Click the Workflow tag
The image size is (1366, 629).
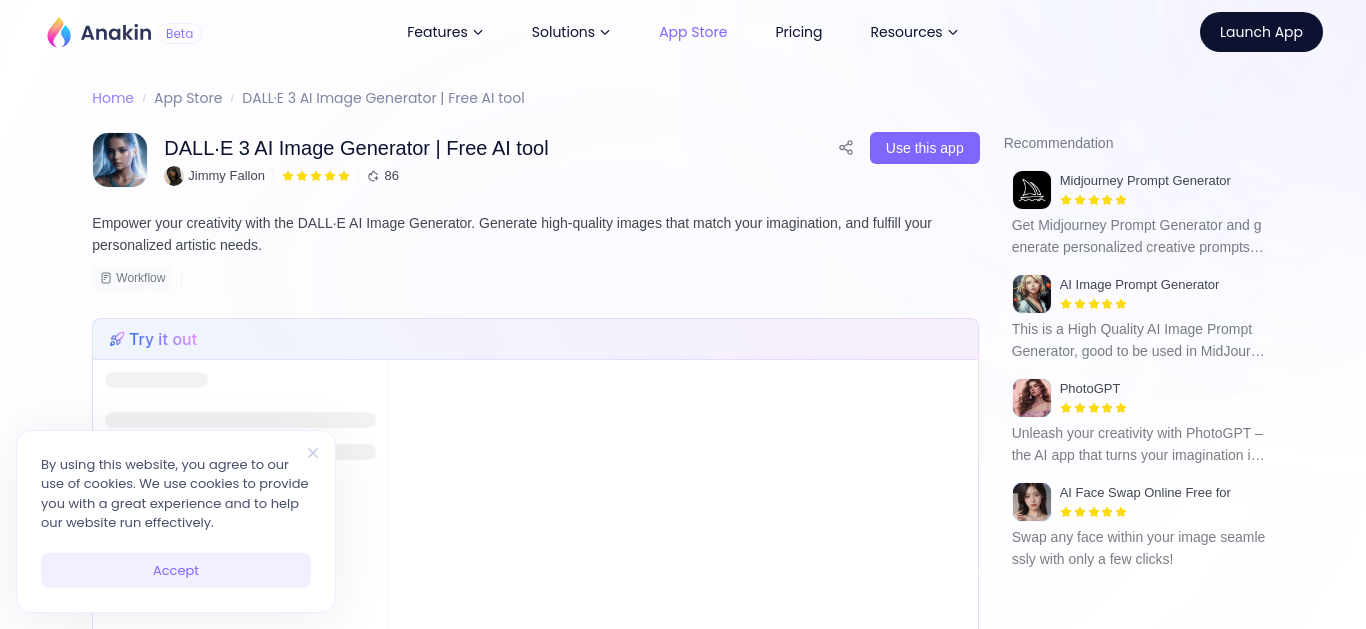(x=133, y=278)
